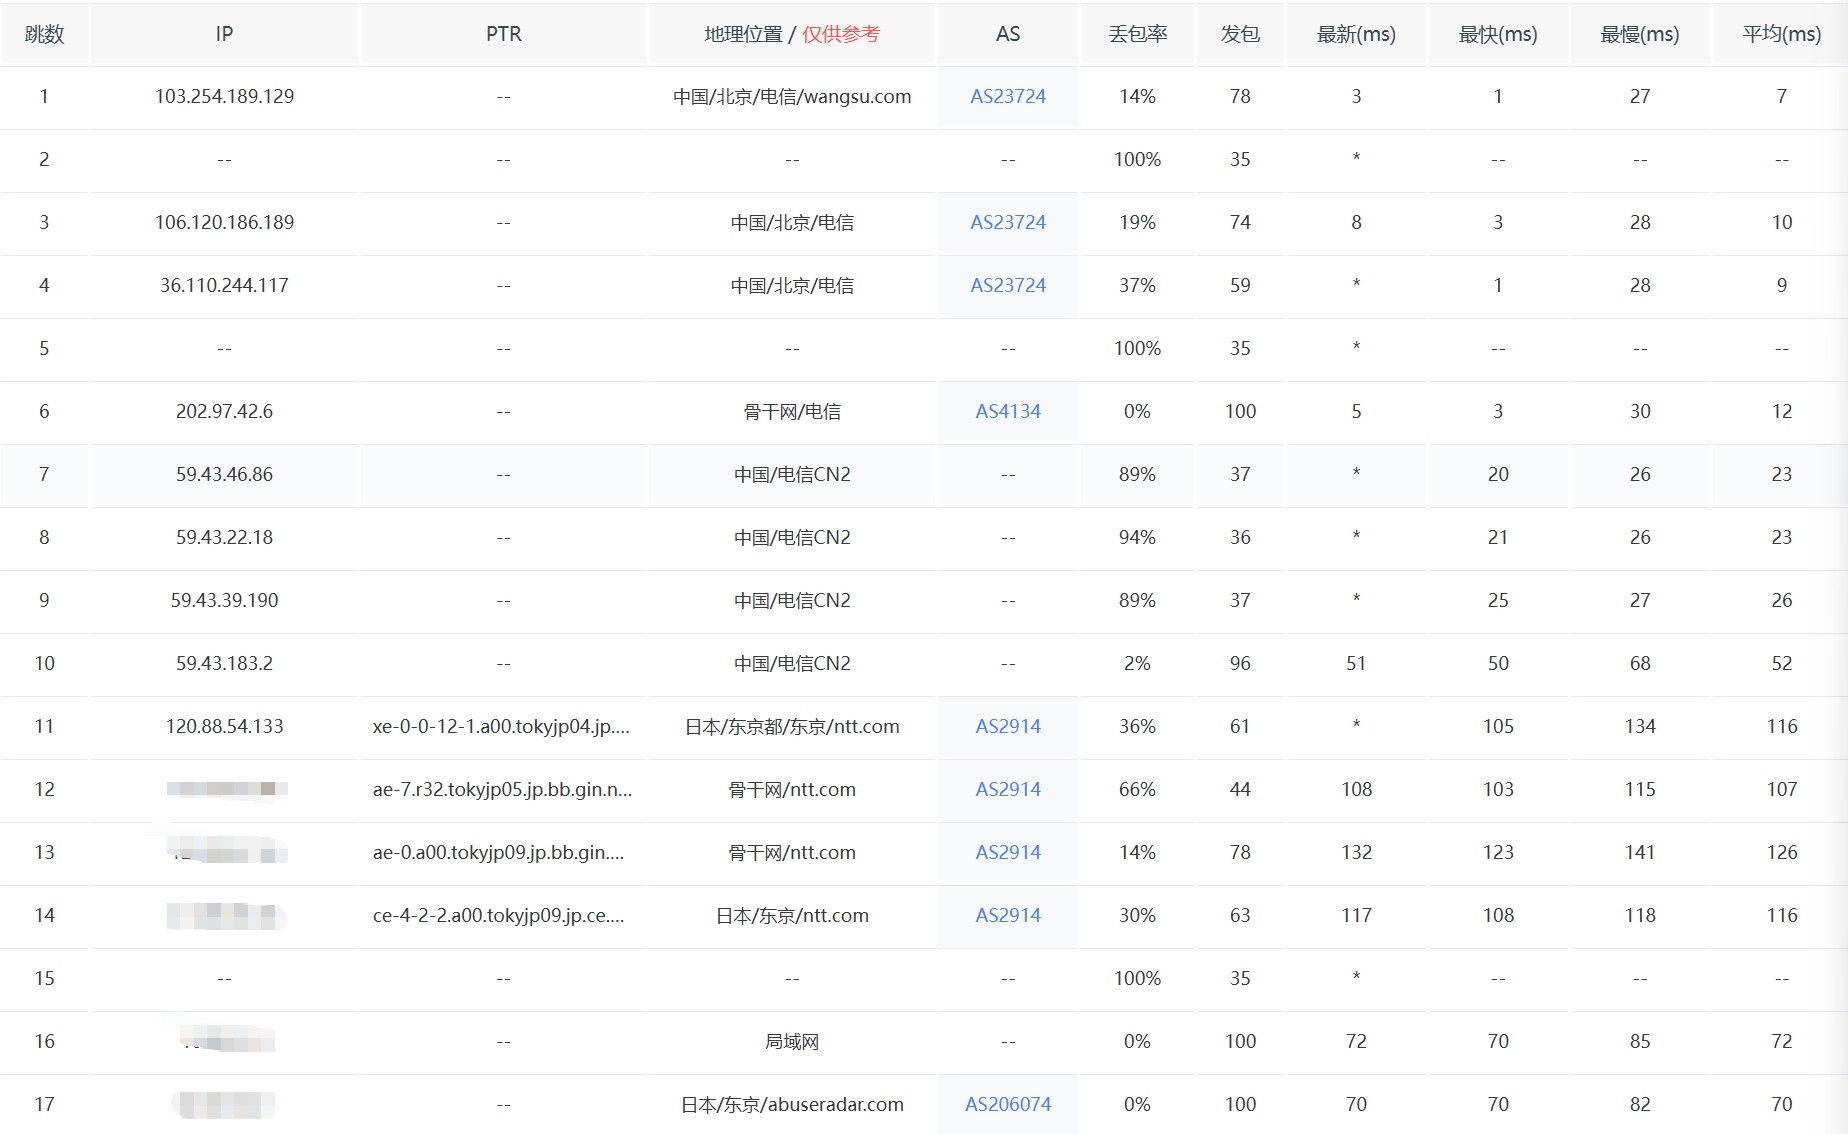Click PTR ae-7.r32.tokyjp05.jp.bb.gin.n...
Screen dimensions: 1848x1134
[x=502, y=789]
